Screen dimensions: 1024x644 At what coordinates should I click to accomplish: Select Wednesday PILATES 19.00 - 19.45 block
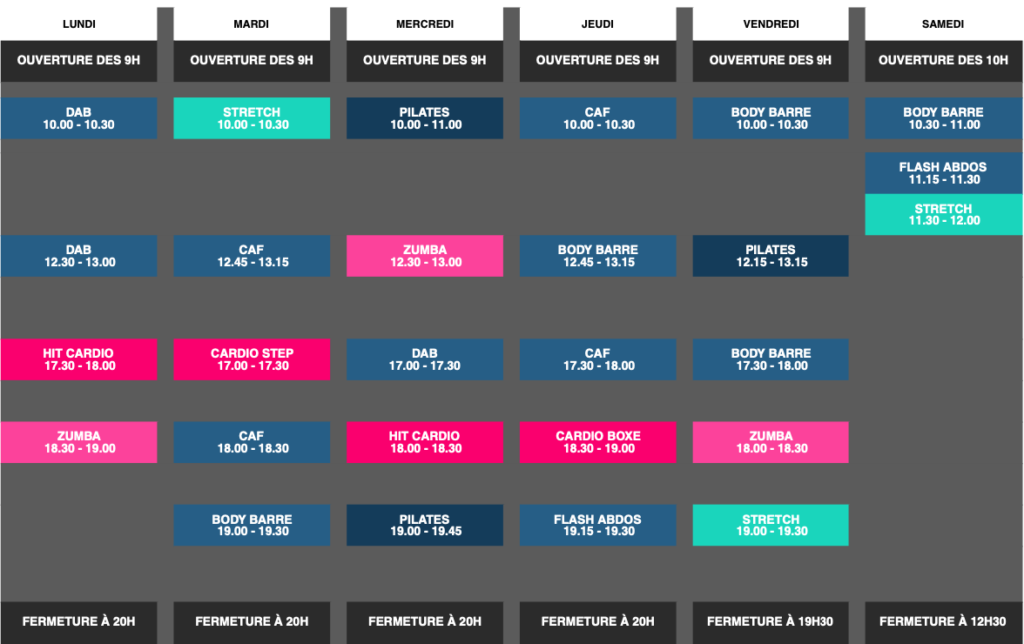tap(424, 525)
